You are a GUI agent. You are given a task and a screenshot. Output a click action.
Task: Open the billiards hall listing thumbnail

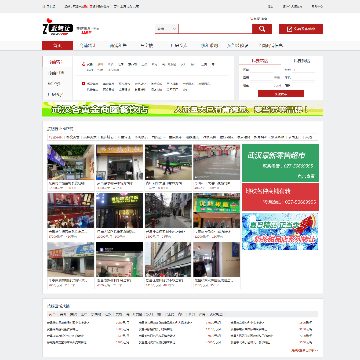coord(168,162)
